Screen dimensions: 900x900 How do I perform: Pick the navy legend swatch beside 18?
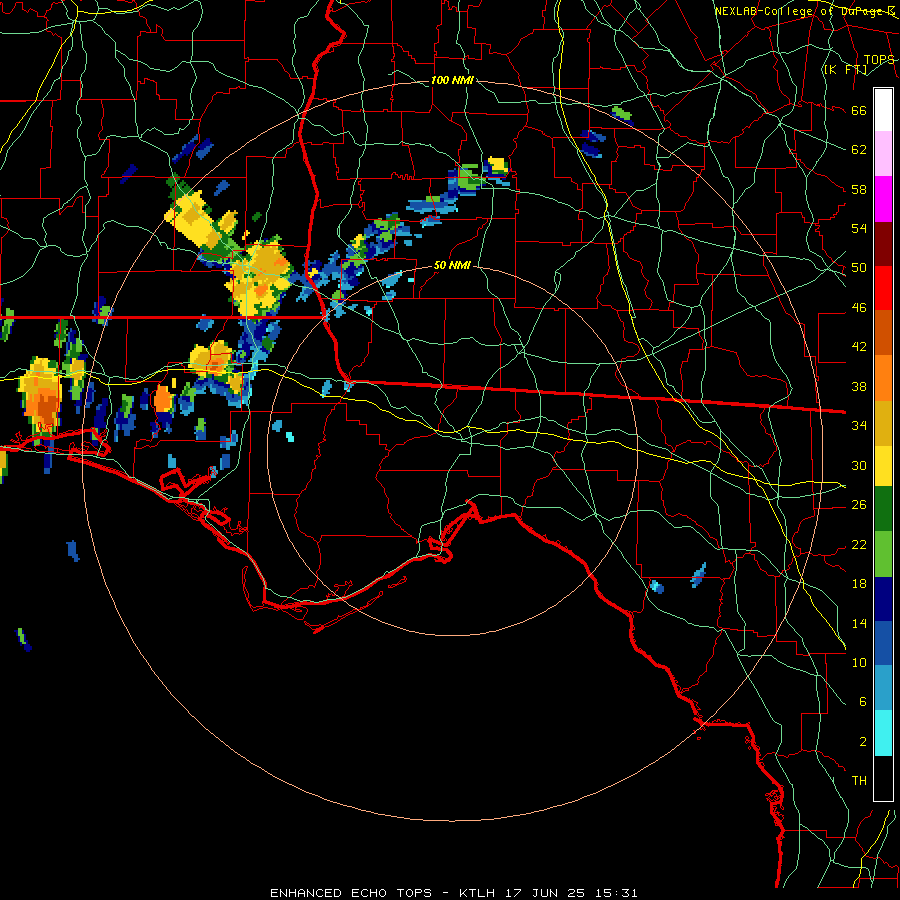(x=883, y=597)
